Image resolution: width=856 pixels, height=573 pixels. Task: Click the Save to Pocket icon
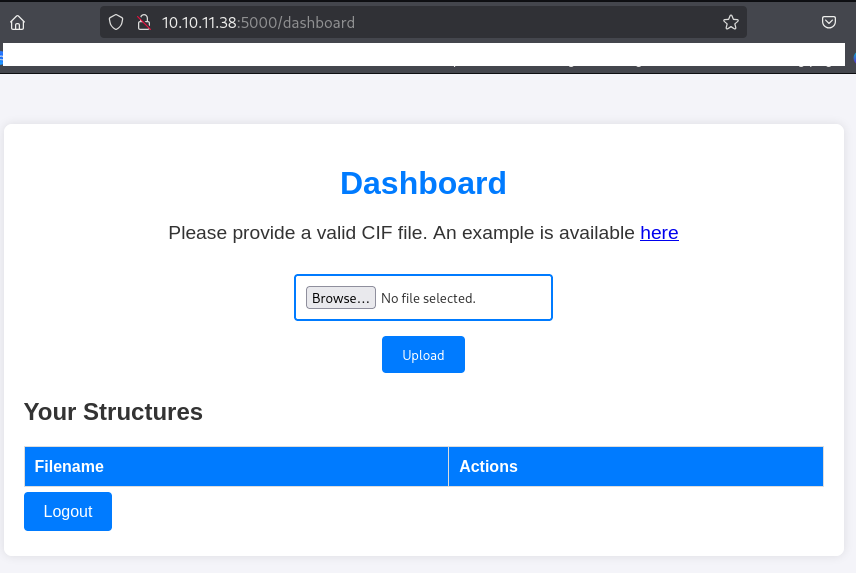pos(829,22)
